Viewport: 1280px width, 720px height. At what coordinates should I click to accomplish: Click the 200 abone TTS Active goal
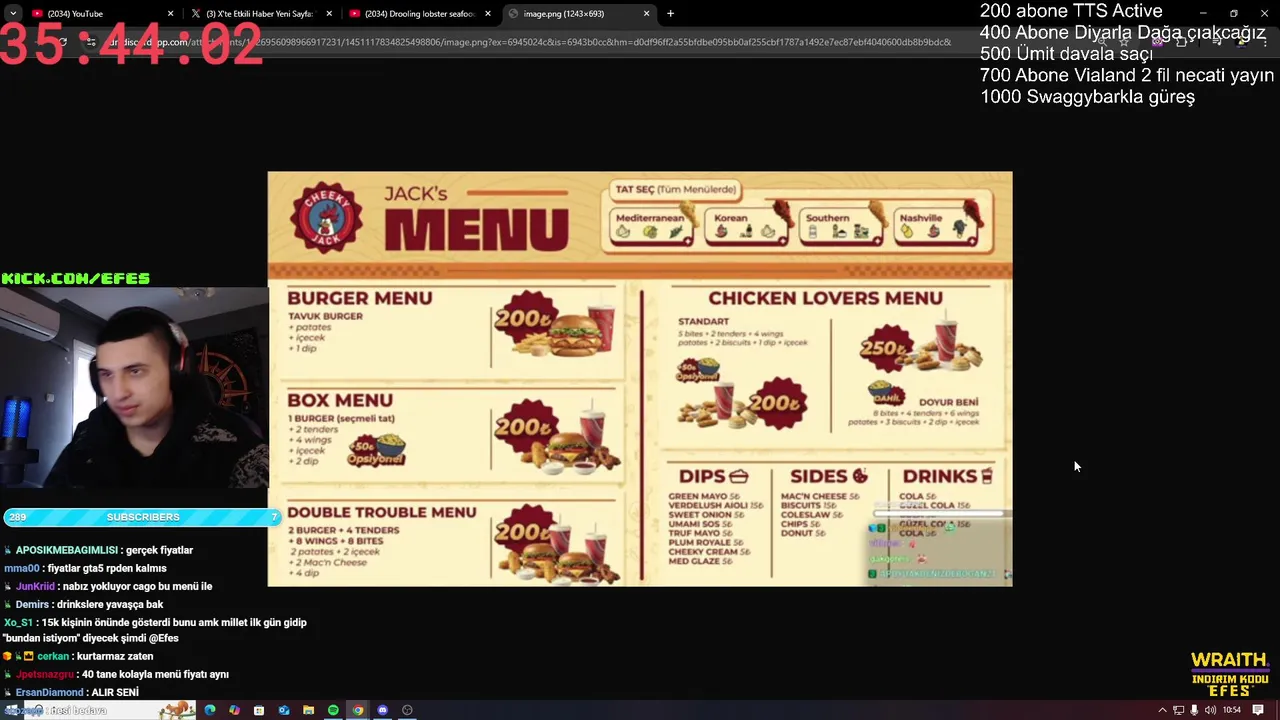click(1071, 11)
